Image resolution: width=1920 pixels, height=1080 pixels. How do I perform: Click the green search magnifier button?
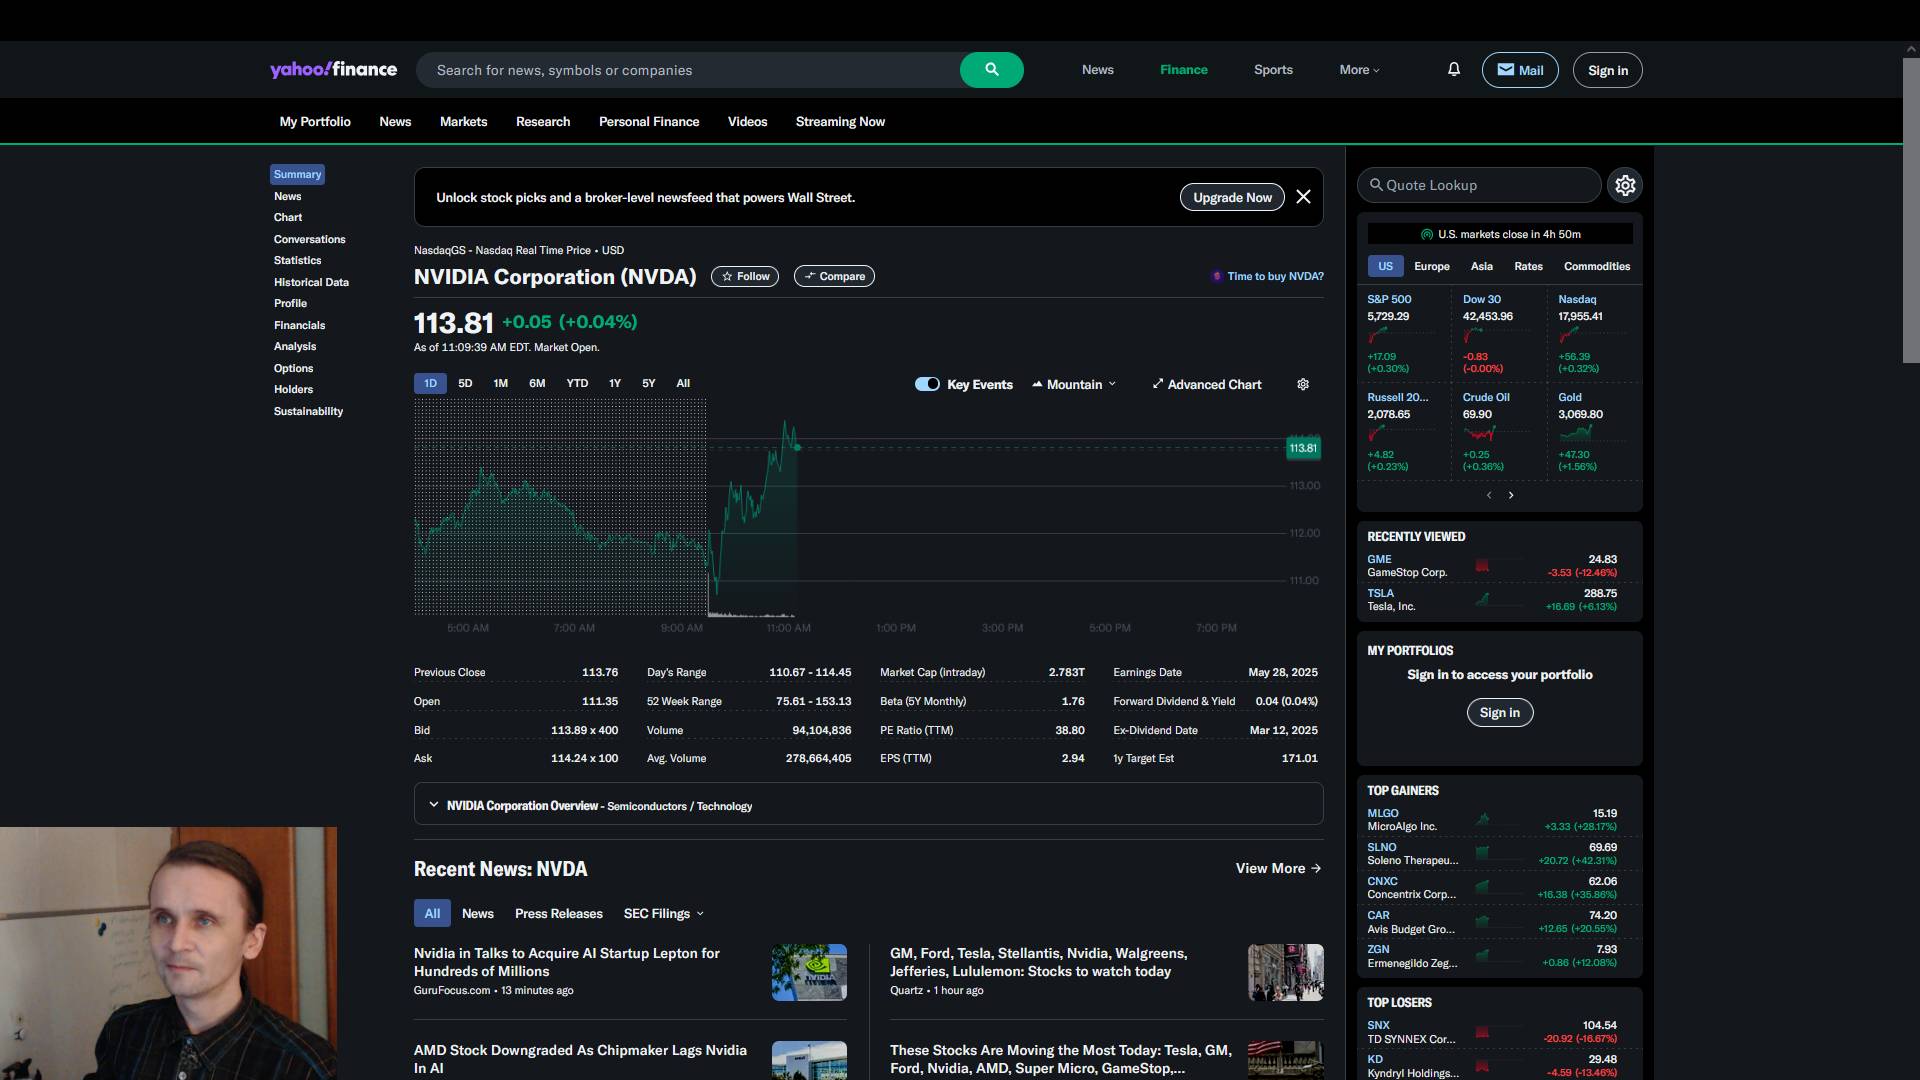coord(991,70)
